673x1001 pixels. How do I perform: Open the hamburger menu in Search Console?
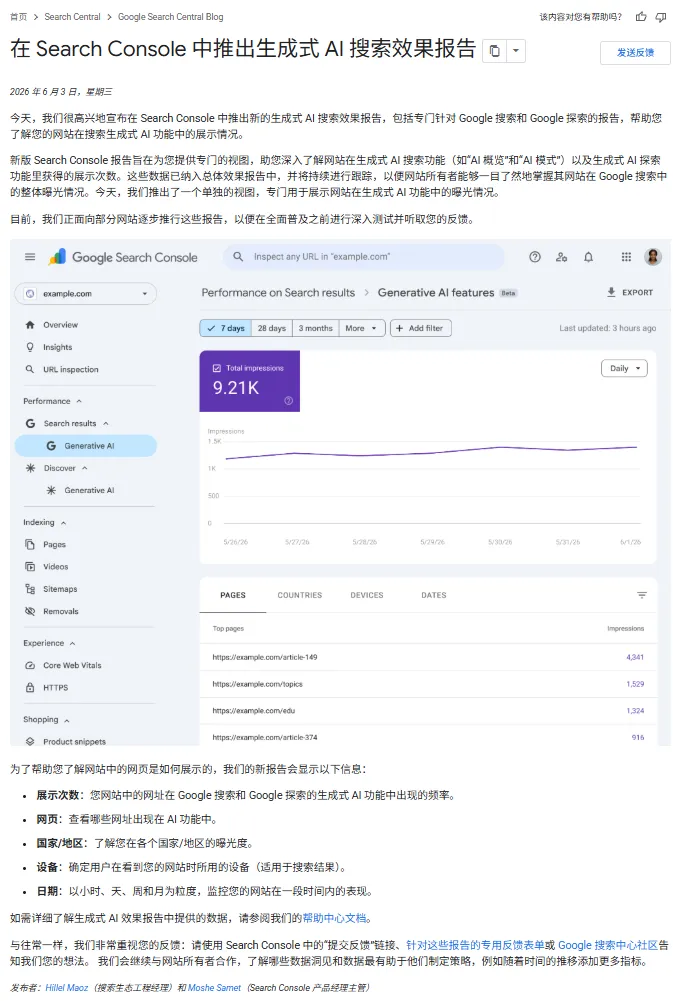[30, 257]
